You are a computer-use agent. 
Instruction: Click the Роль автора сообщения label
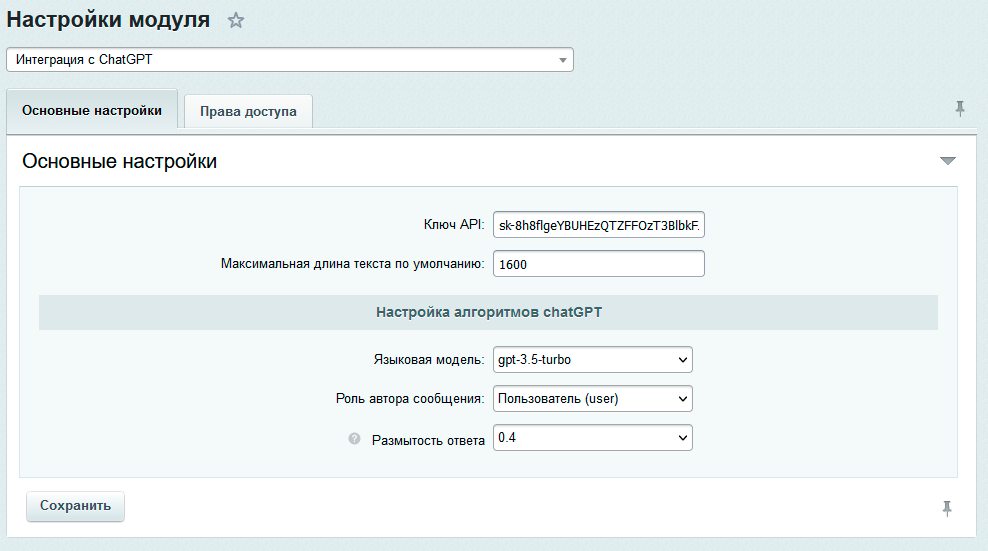[410, 398]
